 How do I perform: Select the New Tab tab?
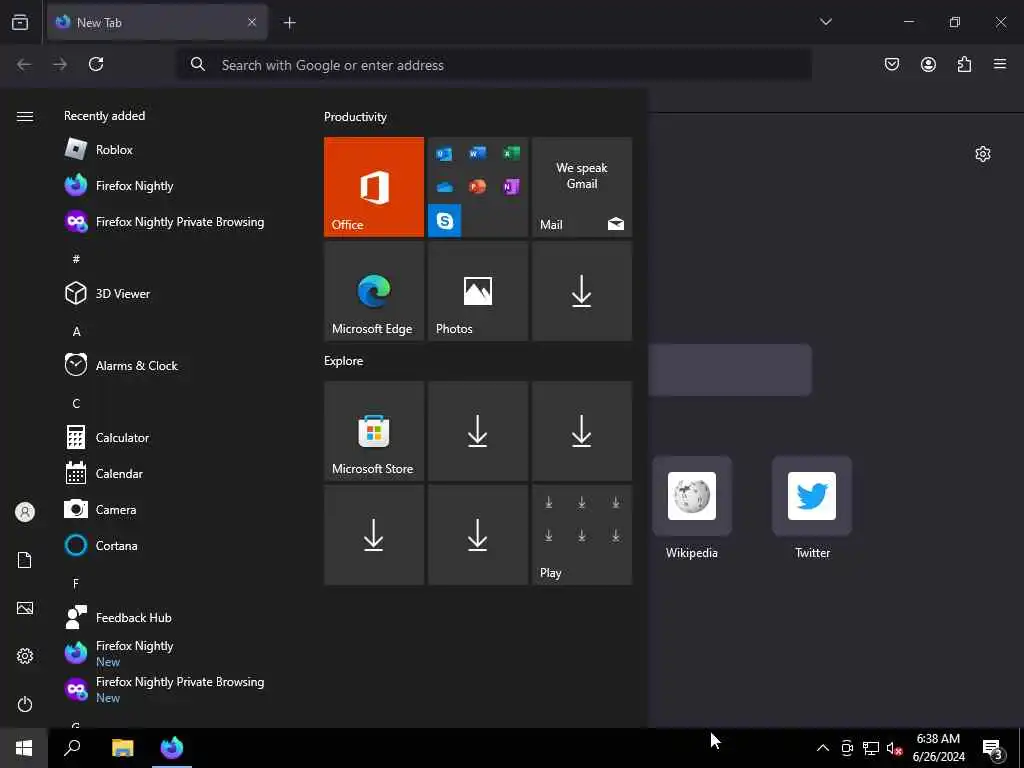(x=157, y=23)
